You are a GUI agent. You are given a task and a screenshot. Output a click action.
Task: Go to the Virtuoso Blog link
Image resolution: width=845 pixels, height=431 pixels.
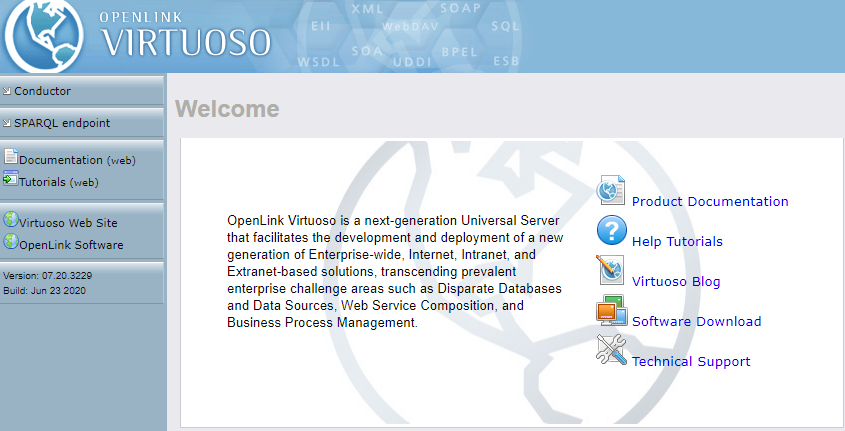[x=676, y=282]
